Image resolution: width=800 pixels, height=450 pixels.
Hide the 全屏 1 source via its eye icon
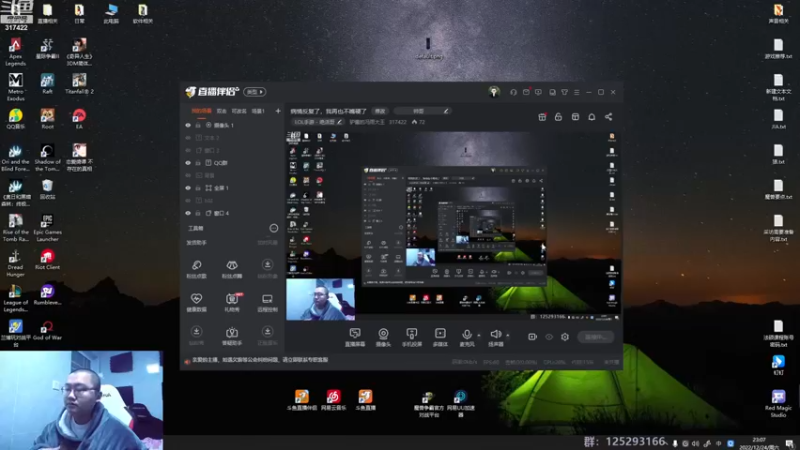point(188,188)
